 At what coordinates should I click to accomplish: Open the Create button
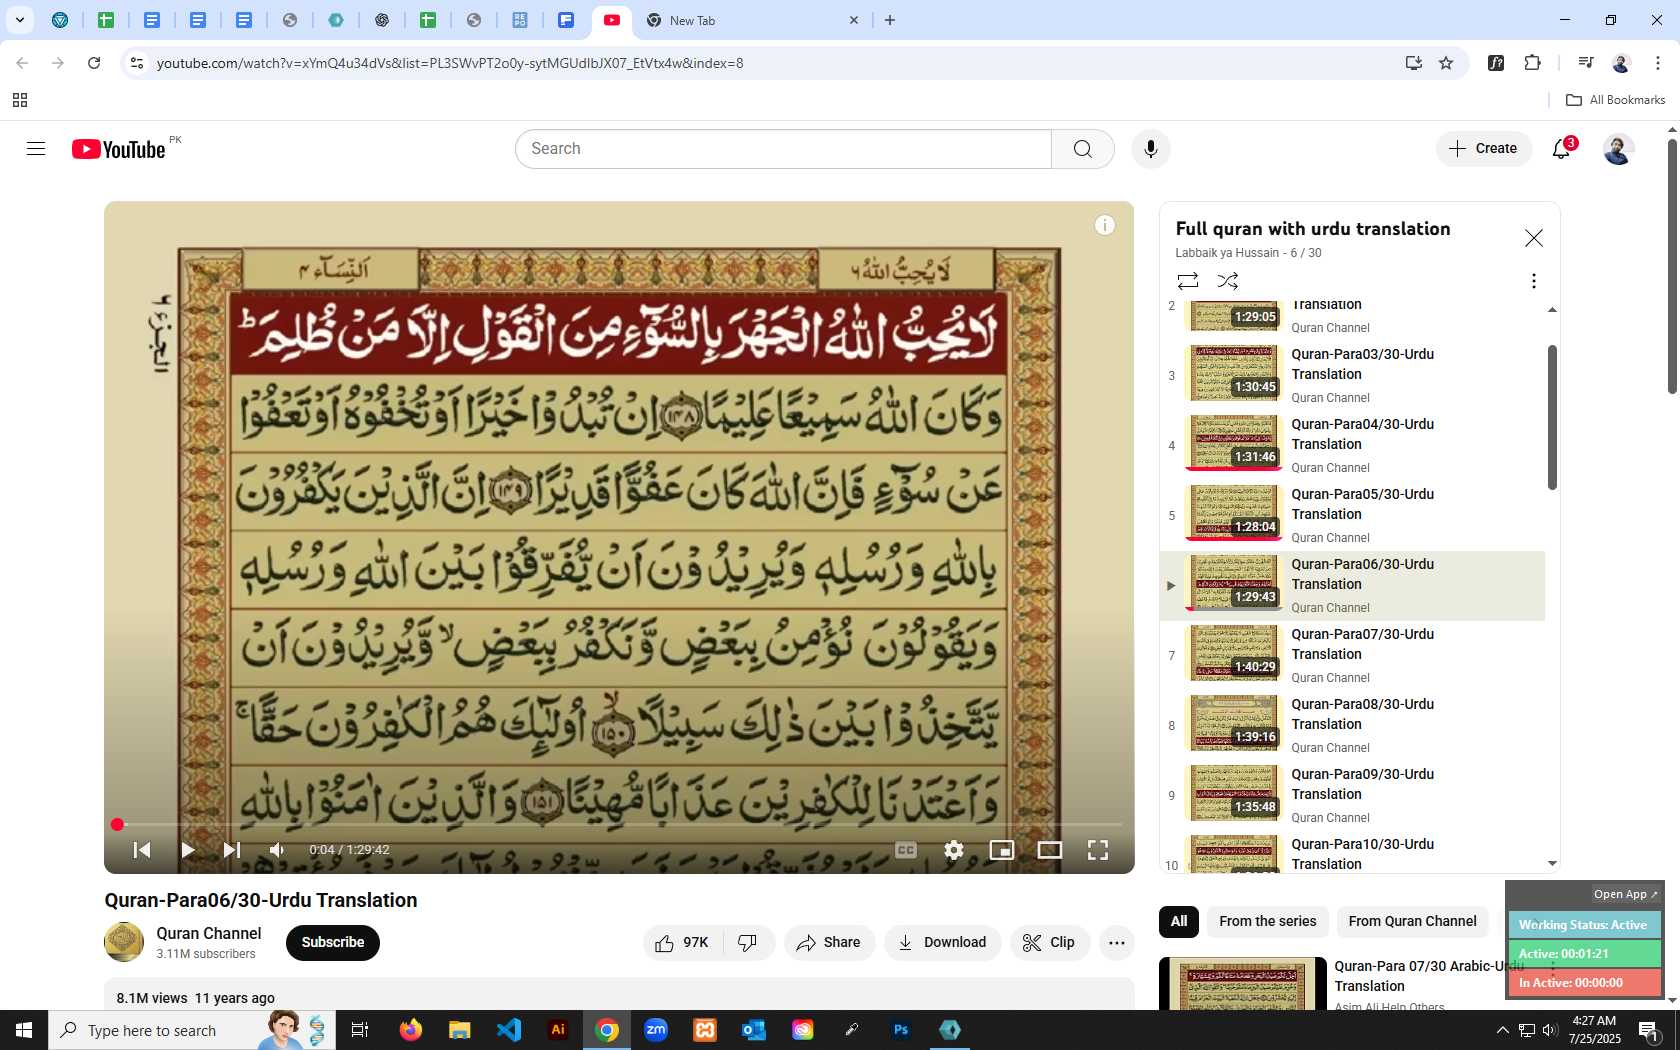pyautogui.click(x=1484, y=149)
